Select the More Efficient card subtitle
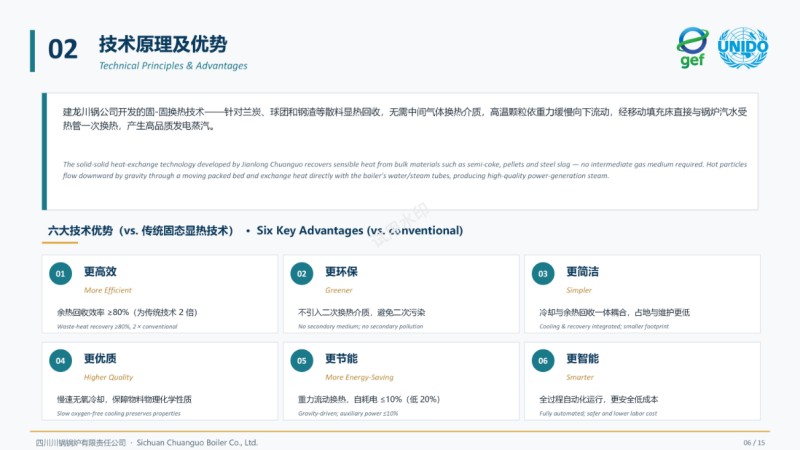 tap(107, 290)
